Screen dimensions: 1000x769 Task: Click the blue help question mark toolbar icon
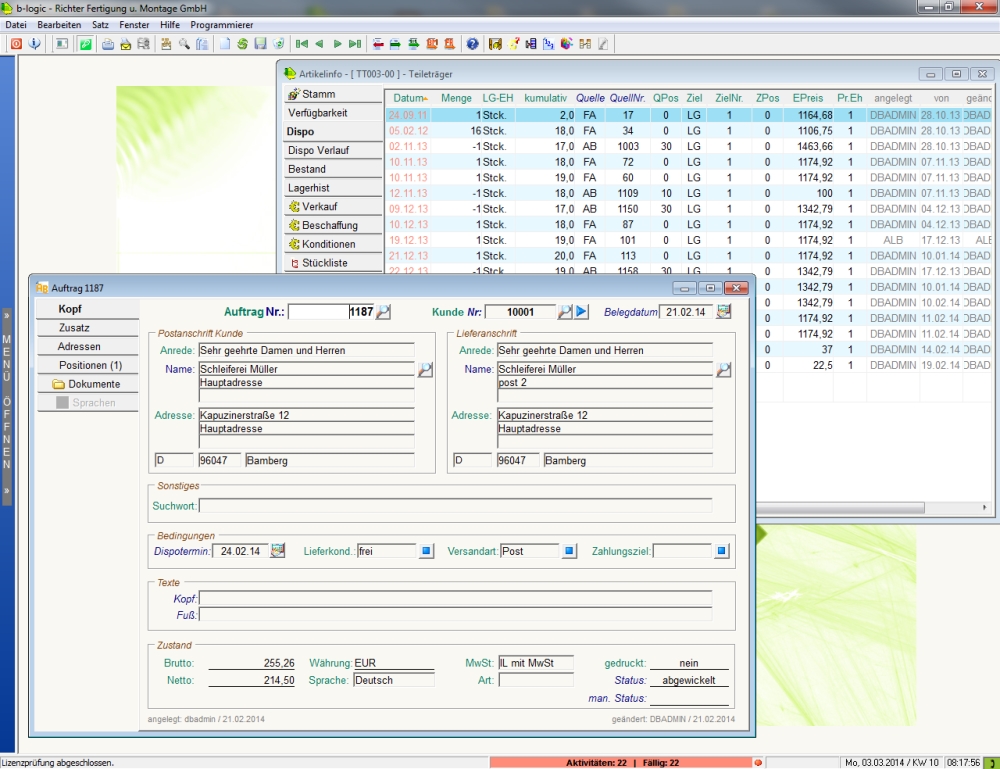click(x=472, y=44)
